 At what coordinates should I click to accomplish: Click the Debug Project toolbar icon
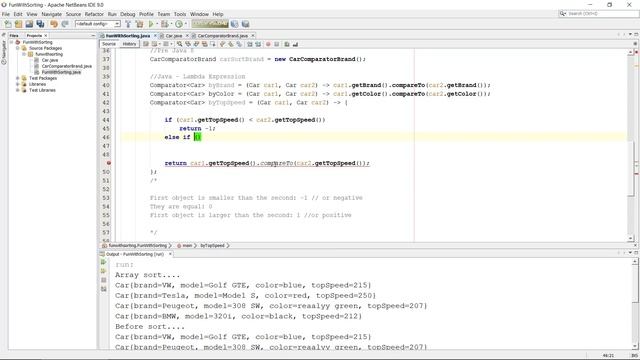tap(164, 24)
